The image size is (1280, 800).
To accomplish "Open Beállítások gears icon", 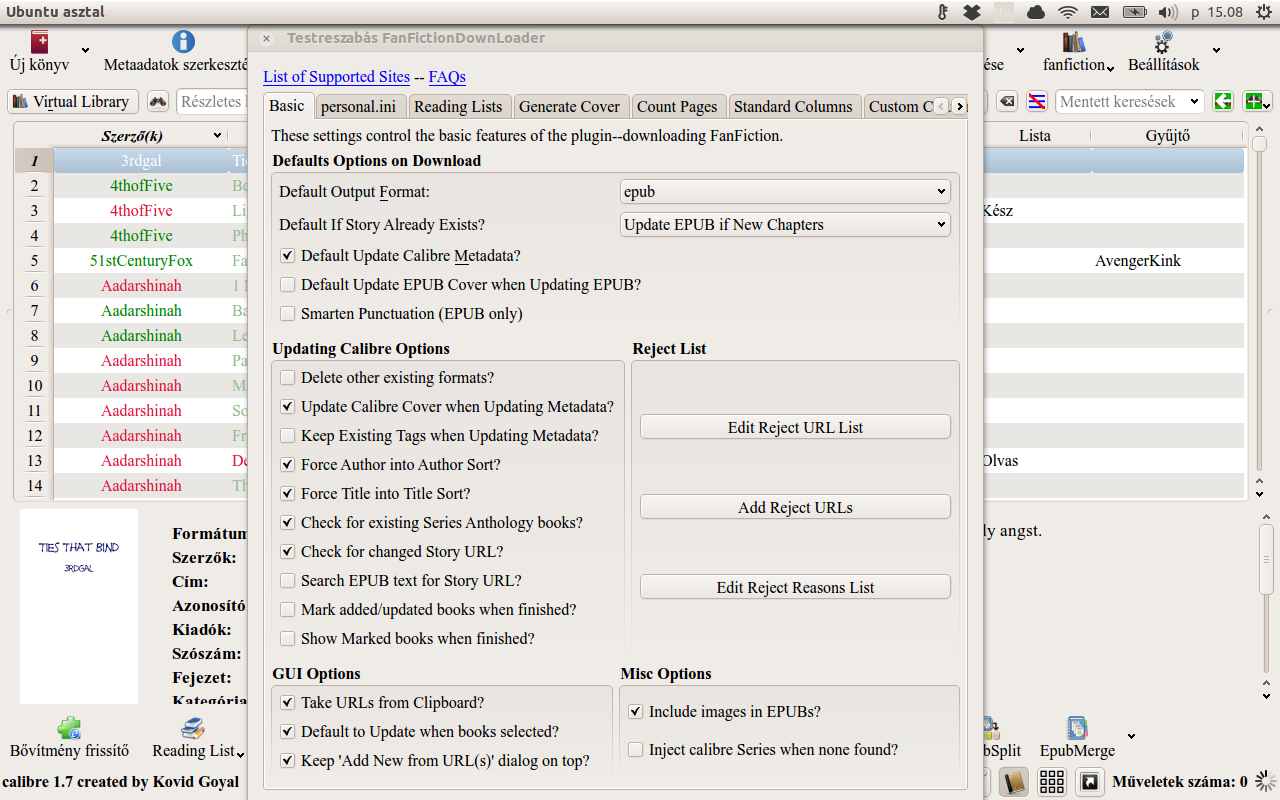I will click(1163, 42).
